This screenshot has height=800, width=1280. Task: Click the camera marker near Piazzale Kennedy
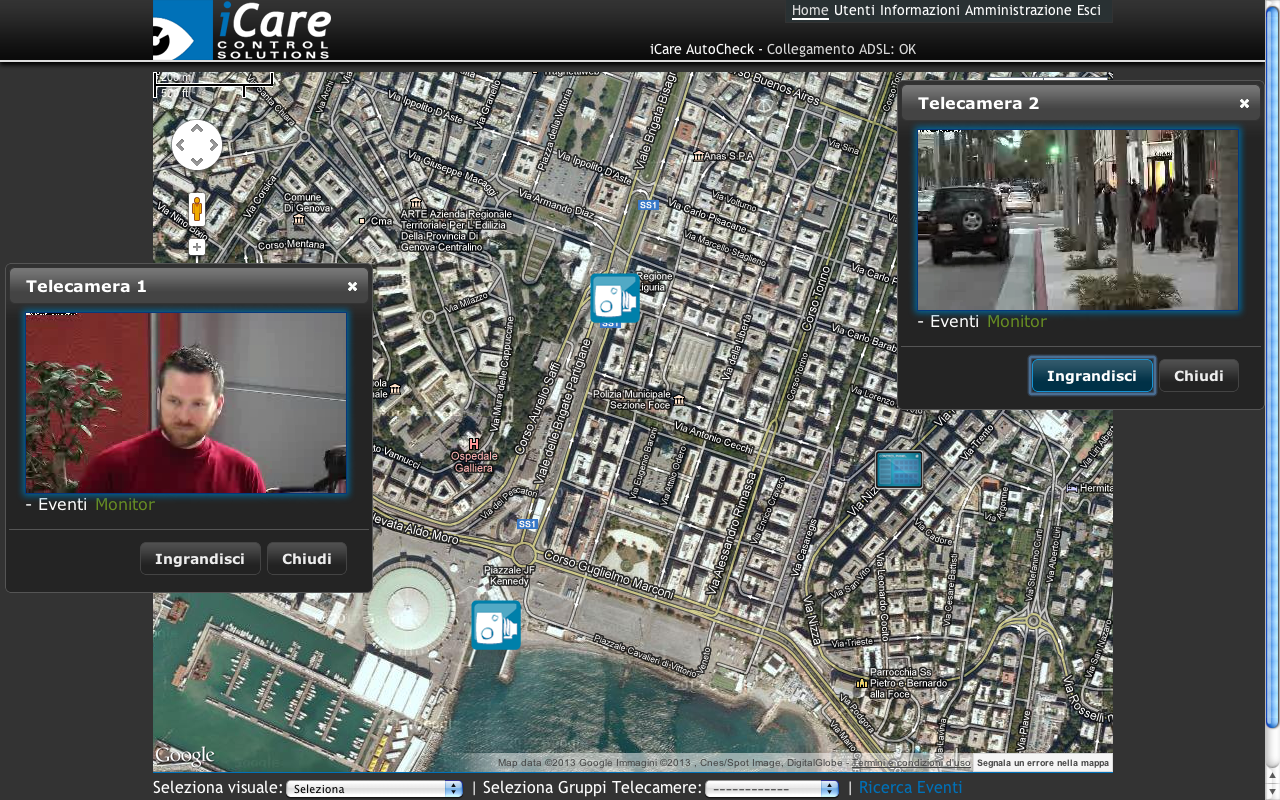(496, 625)
